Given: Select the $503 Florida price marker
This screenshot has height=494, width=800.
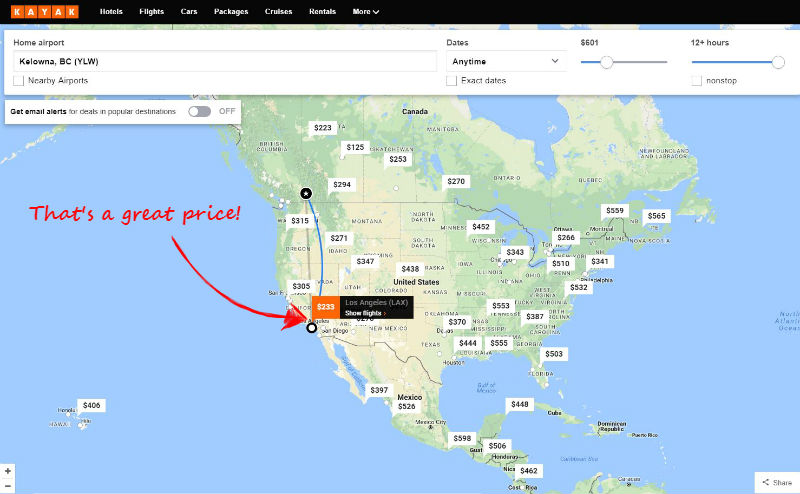Looking at the screenshot, I should (554, 354).
